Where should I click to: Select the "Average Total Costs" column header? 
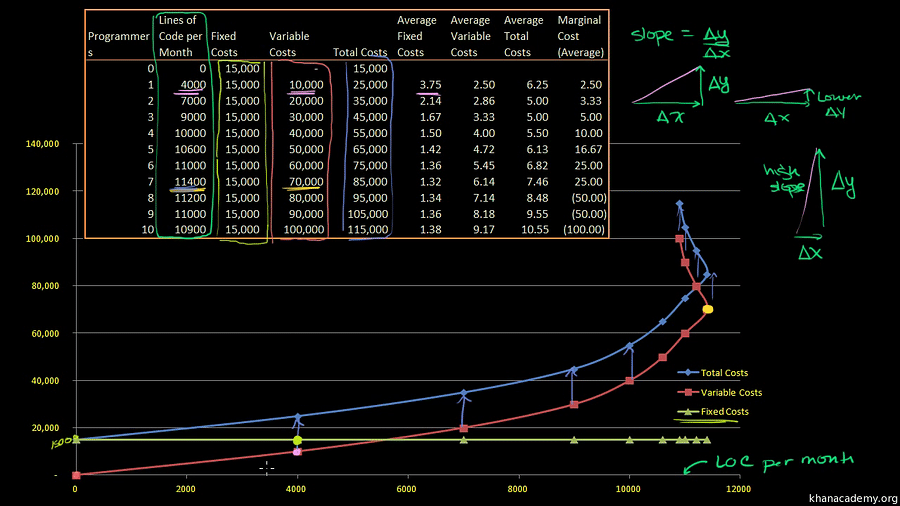point(523,36)
